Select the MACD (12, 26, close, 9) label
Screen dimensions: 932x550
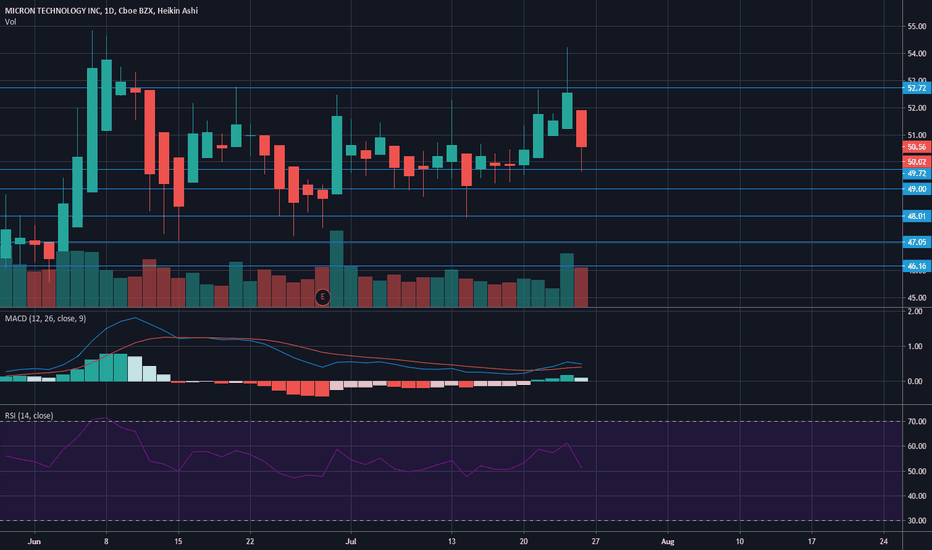[45, 319]
